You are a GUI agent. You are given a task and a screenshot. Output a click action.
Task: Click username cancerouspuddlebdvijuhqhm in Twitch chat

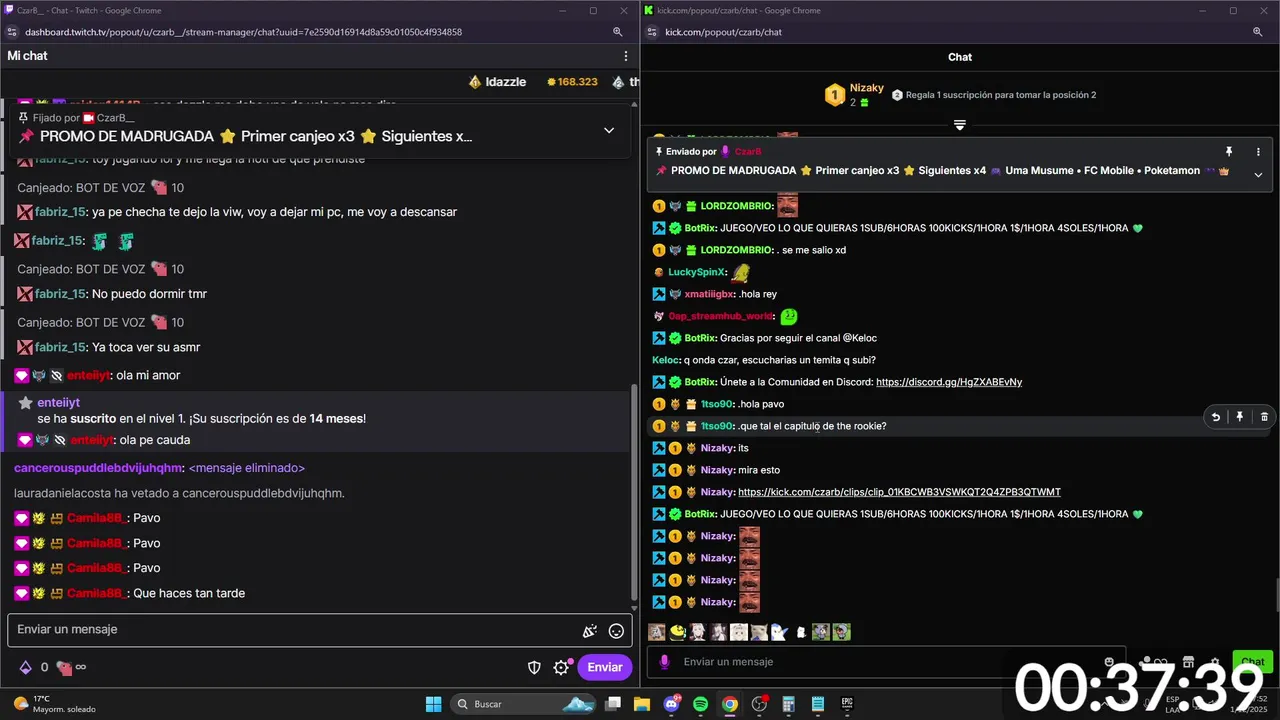99,468
